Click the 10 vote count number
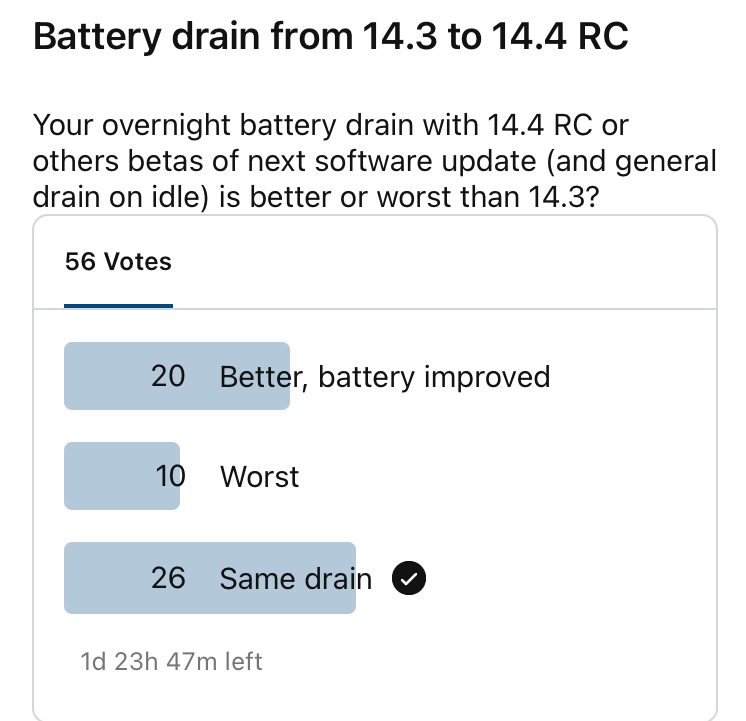The height and width of the screenshot is (721, 746). pyautogui.click(x=170, y=477)
